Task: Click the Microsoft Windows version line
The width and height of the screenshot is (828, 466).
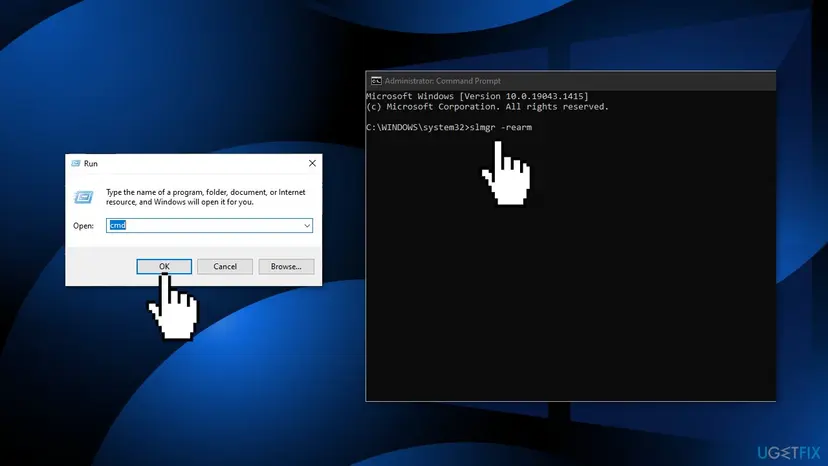Action: click(477, 96)
